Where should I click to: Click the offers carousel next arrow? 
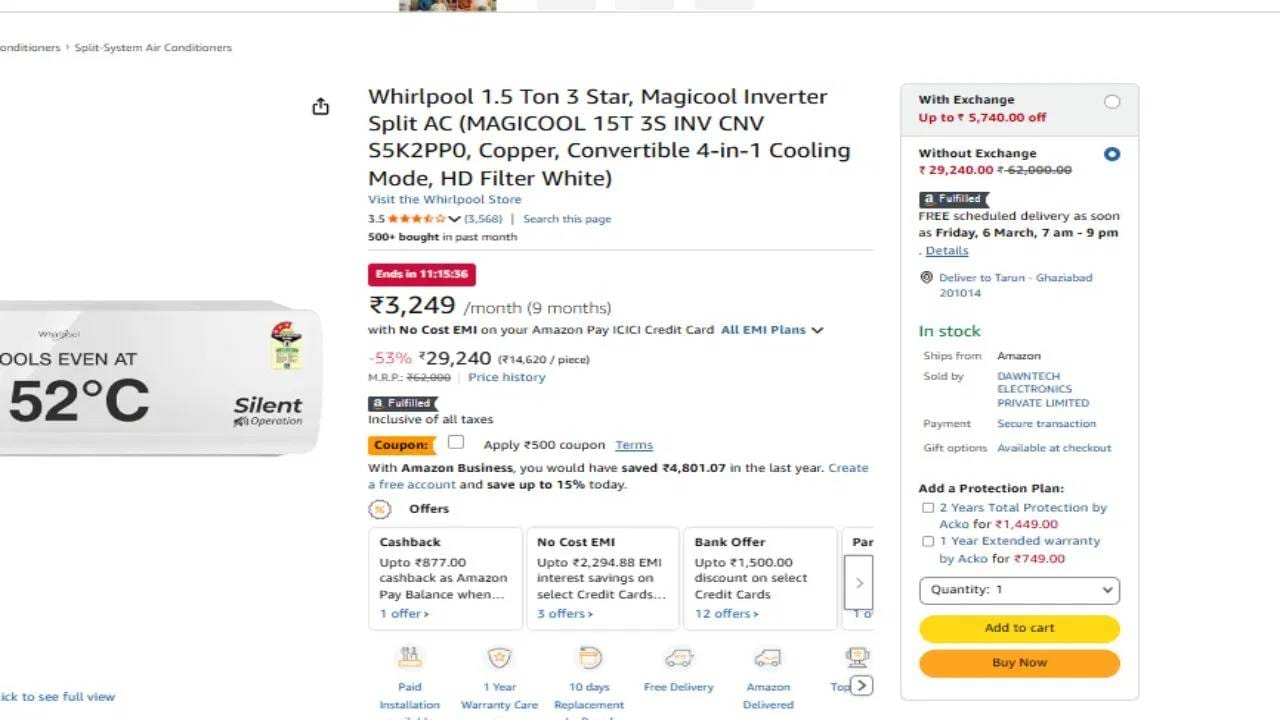(x=858, y=581)
